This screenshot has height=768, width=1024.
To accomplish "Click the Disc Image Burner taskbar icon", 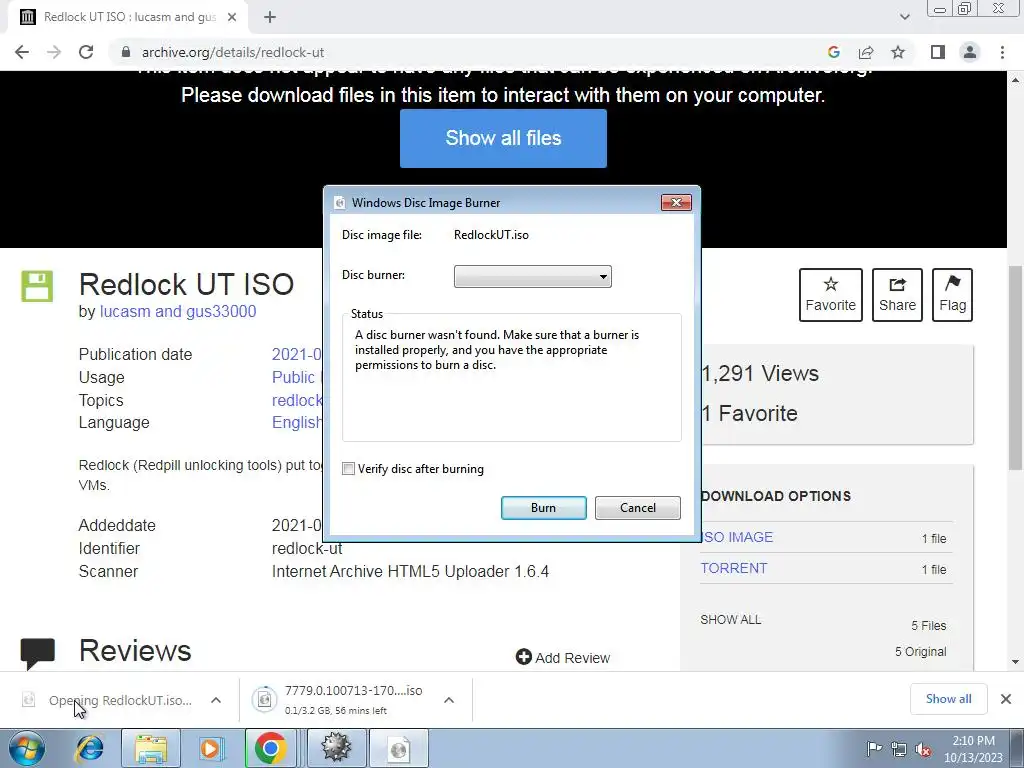I will (399, 748).
